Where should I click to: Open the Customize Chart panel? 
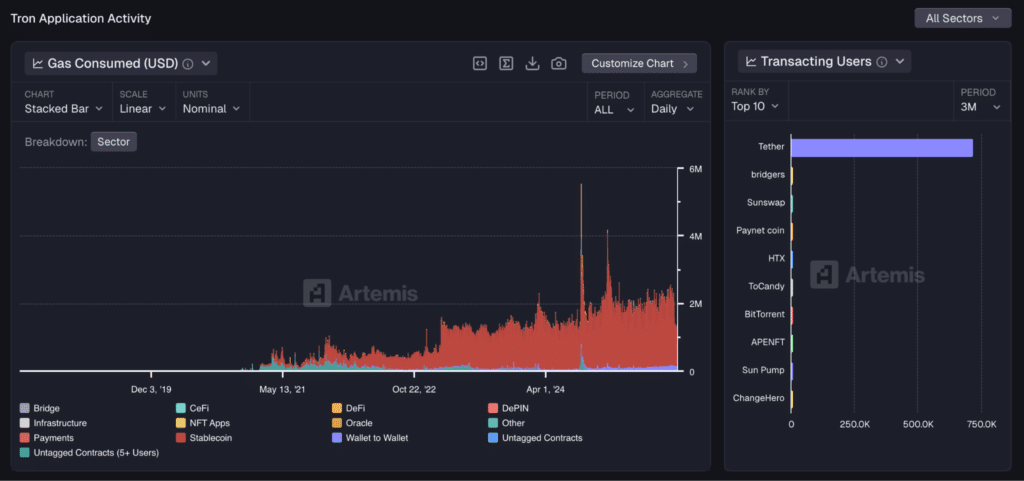pos(639,63)
